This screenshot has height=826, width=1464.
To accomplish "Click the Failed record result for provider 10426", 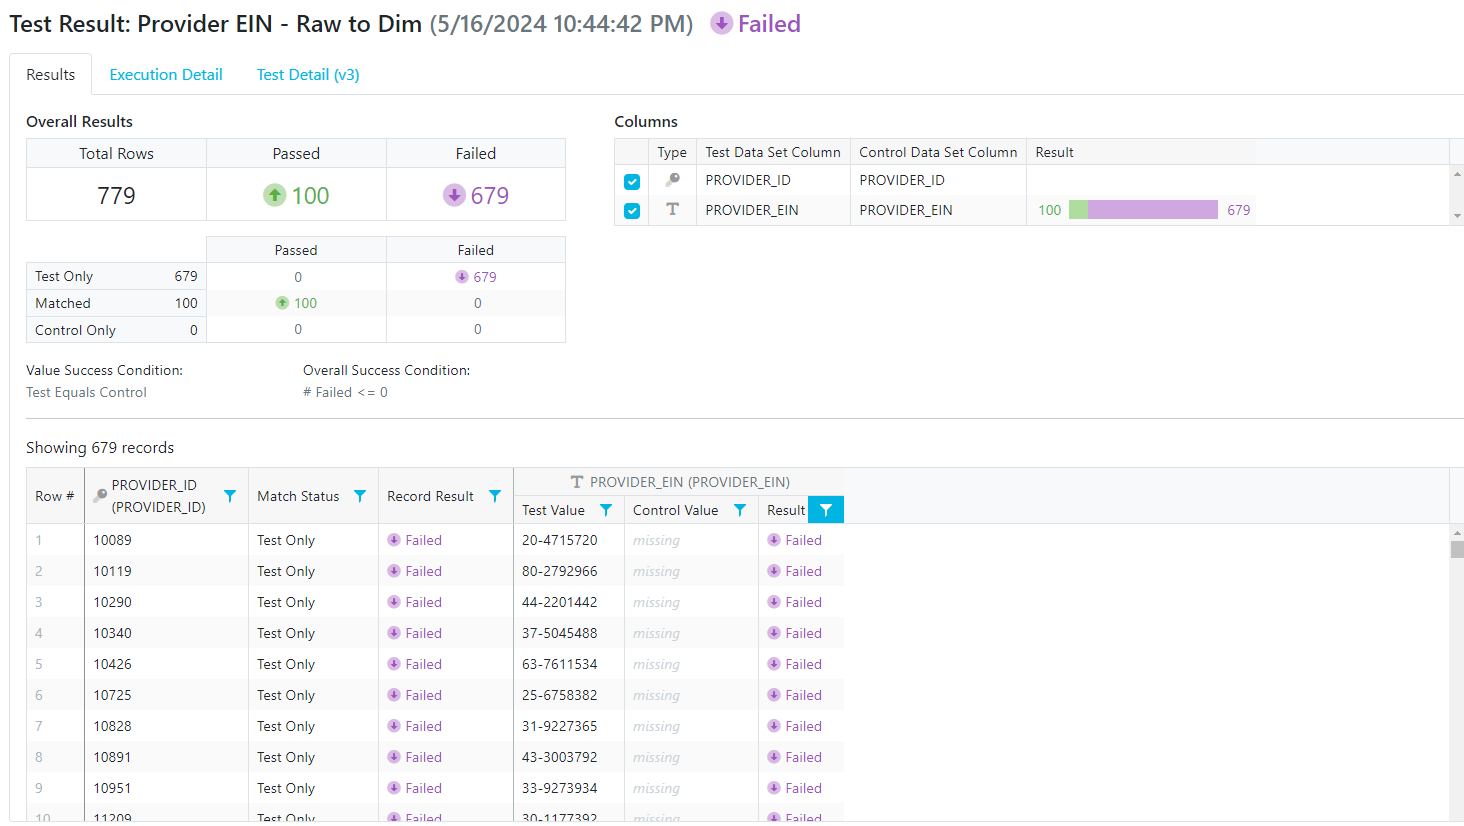I will 423,664.
